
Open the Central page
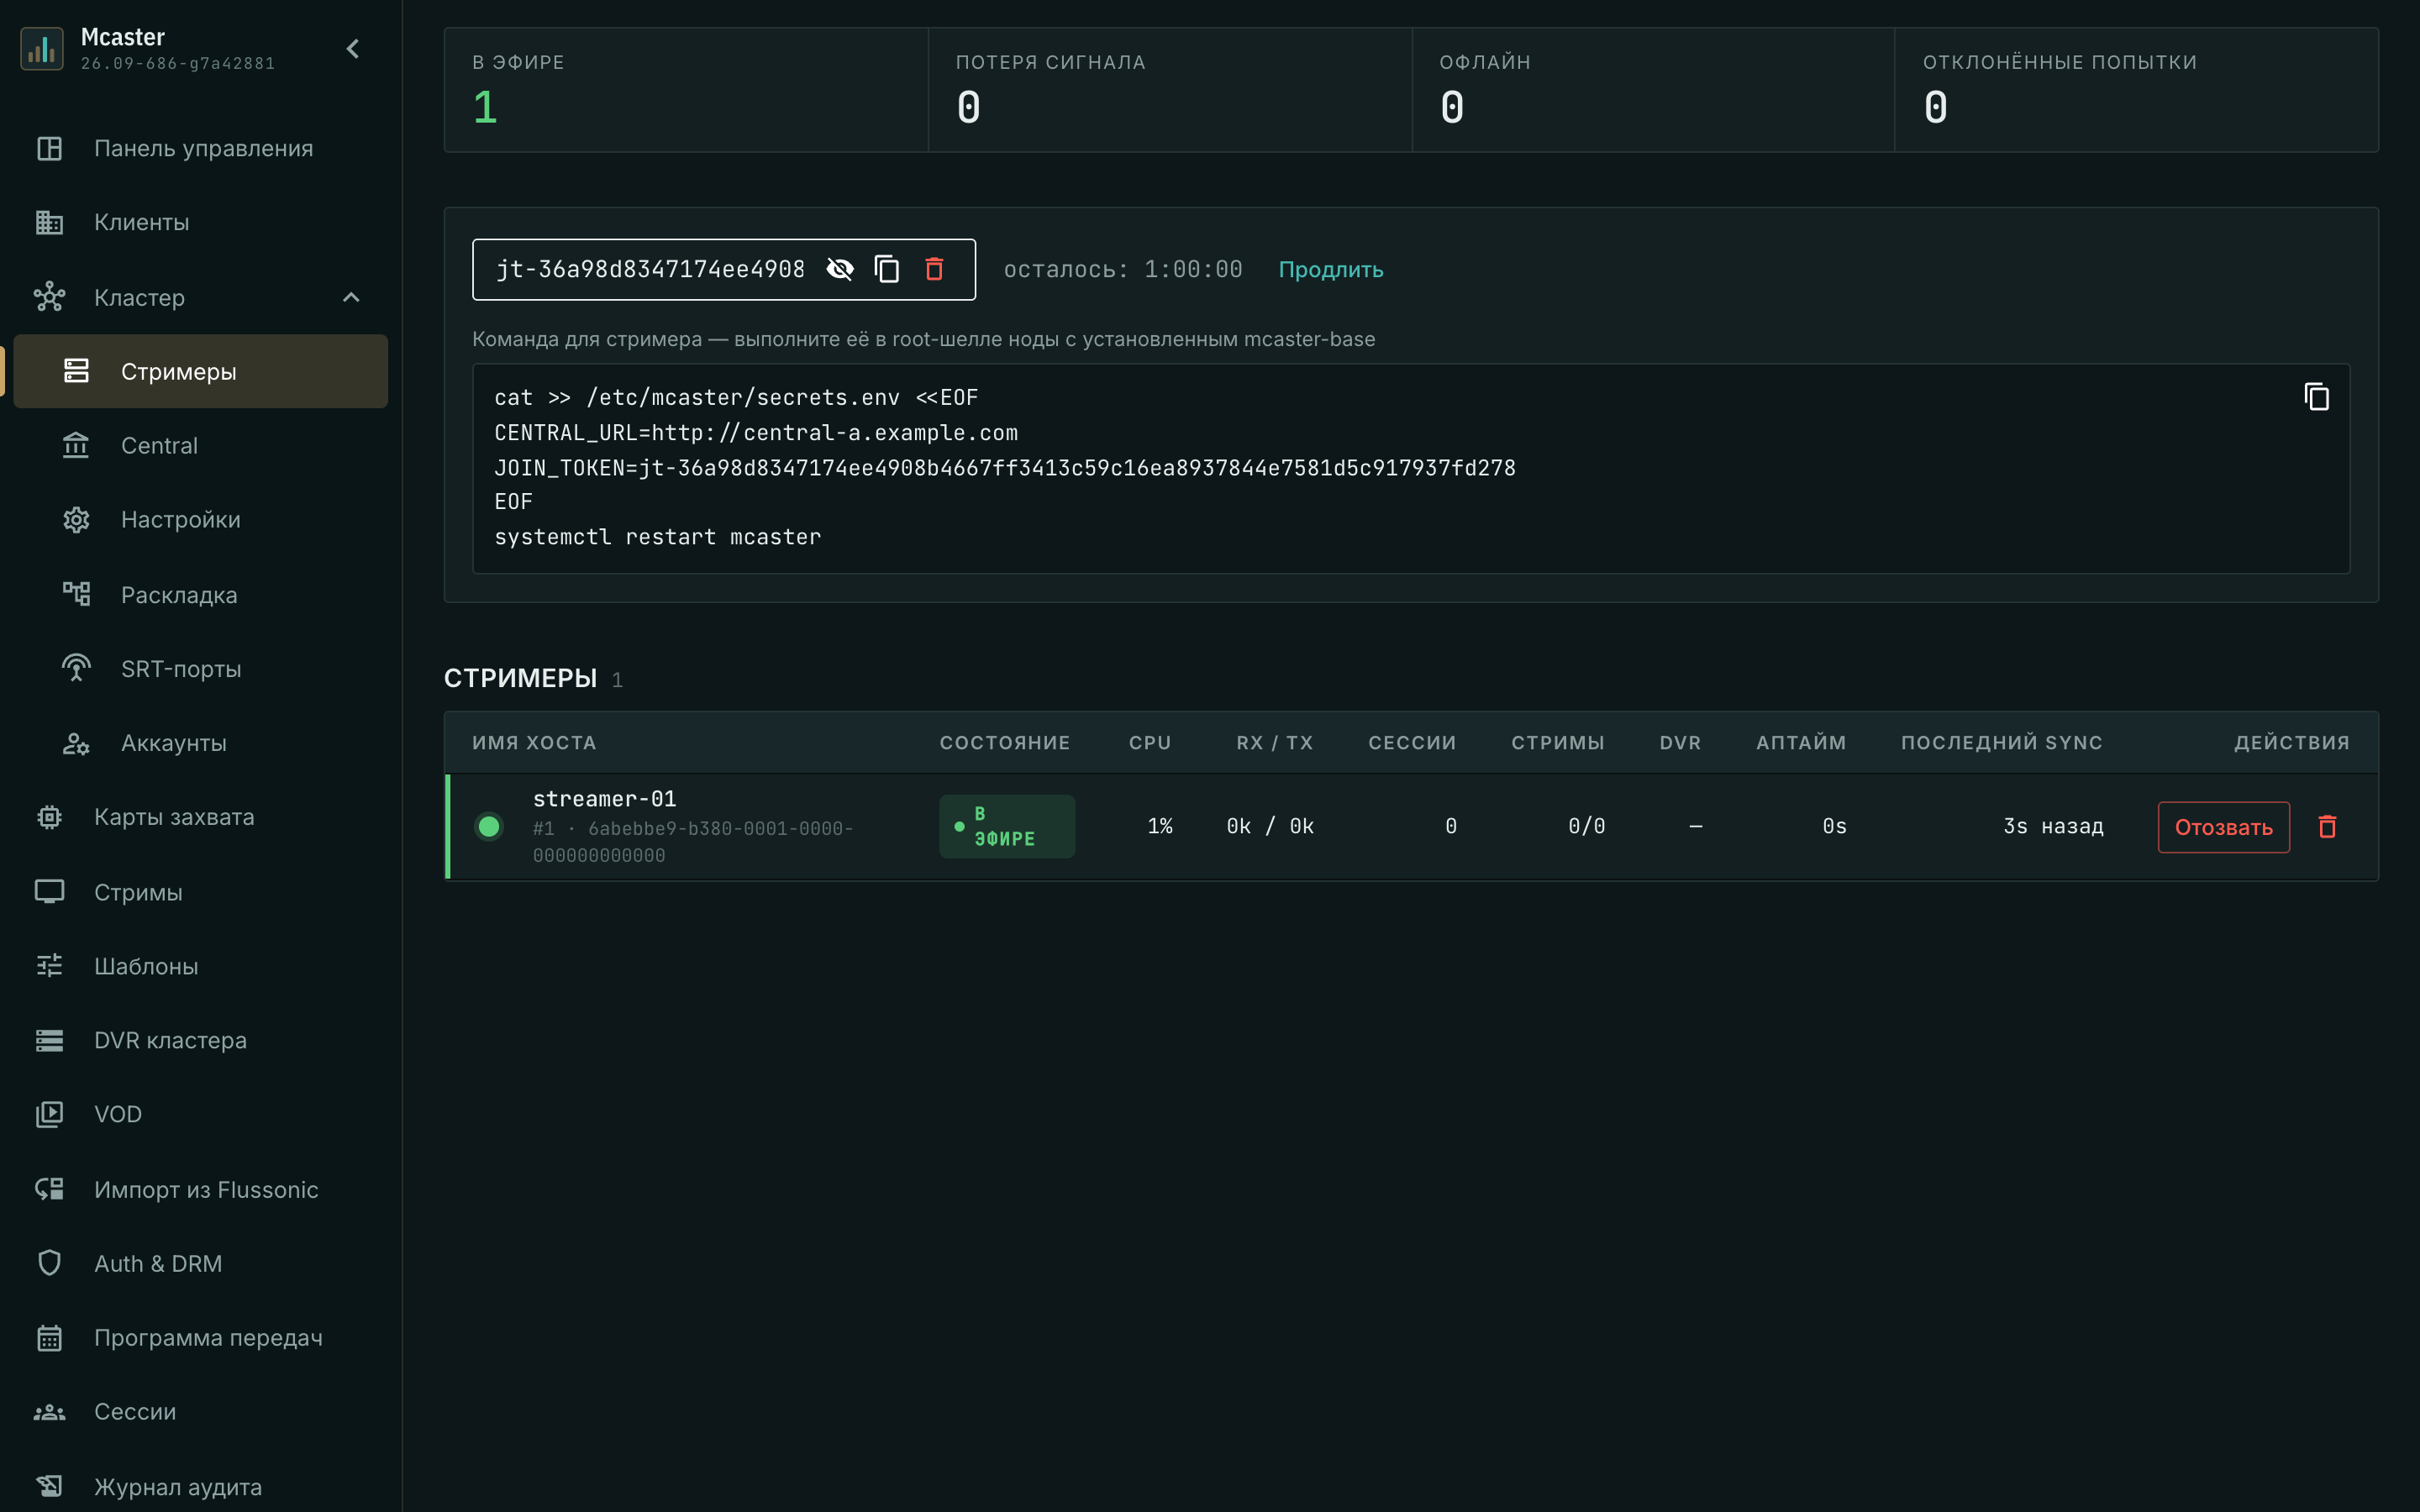pos(201,445)
